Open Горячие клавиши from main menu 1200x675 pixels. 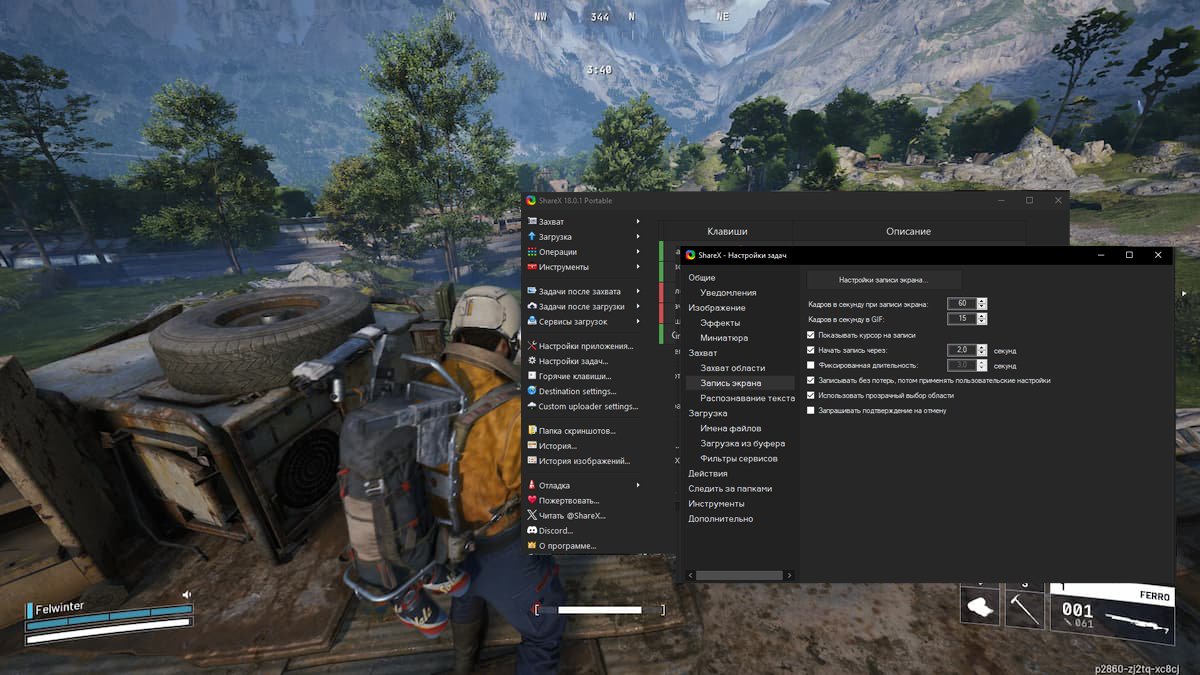coord(574,376)
